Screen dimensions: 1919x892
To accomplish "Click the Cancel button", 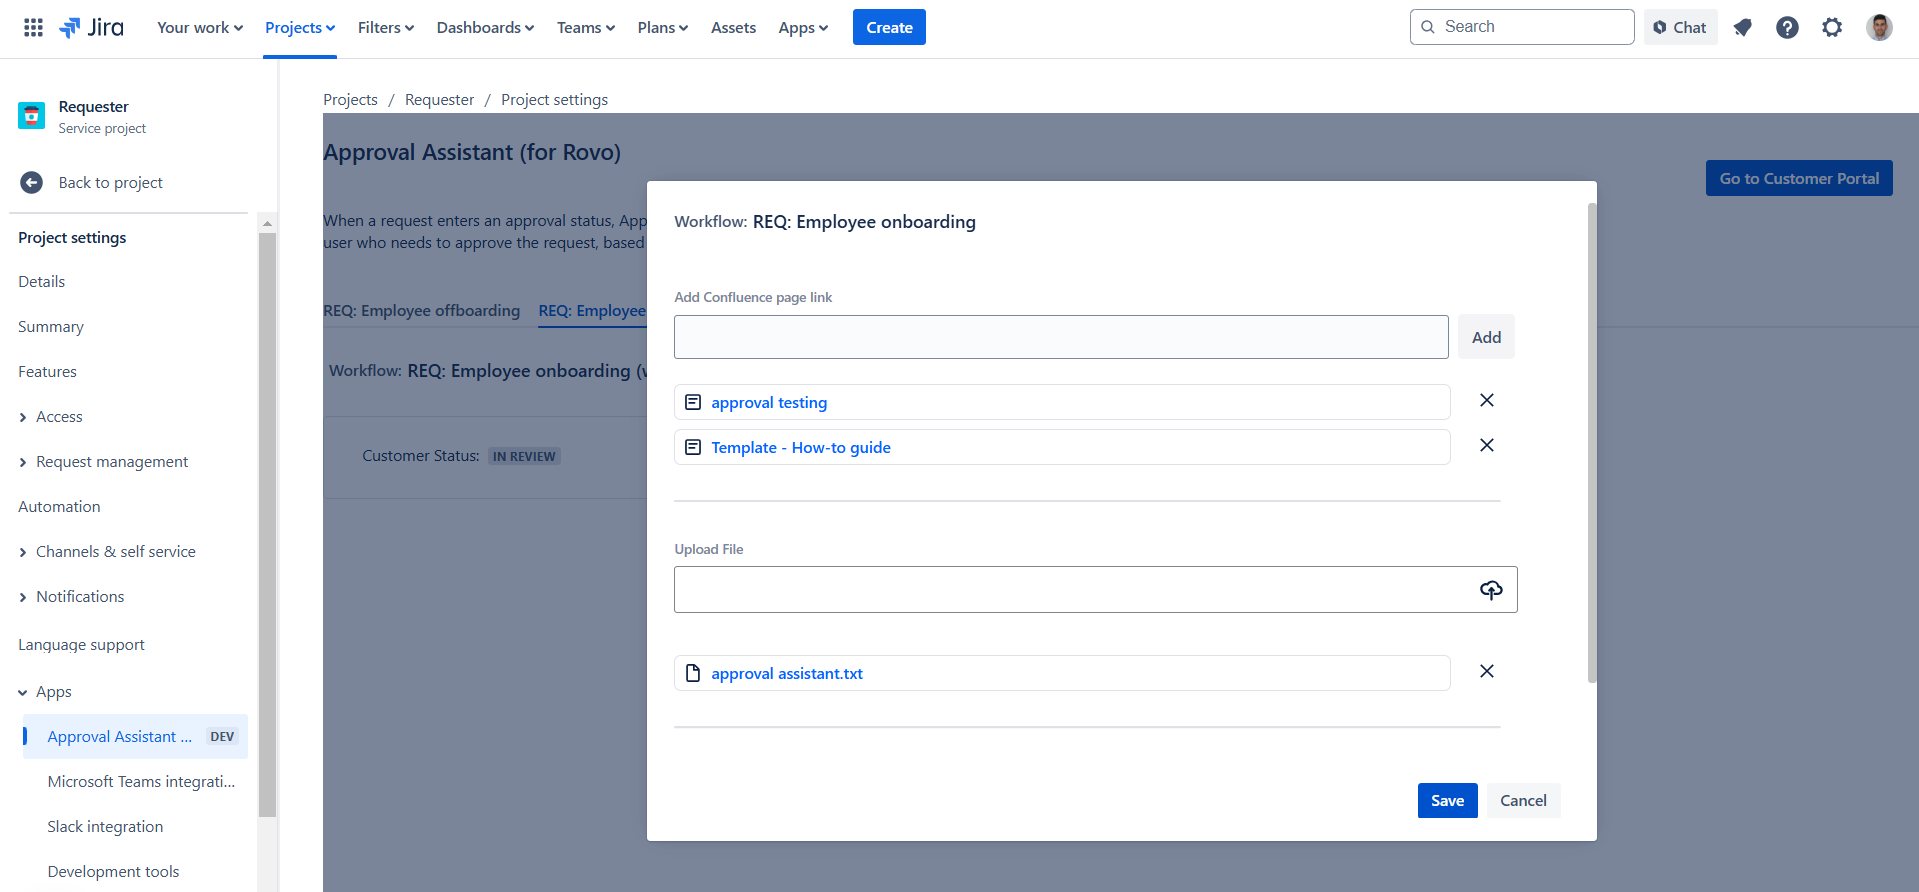I will coord(1523,800).
